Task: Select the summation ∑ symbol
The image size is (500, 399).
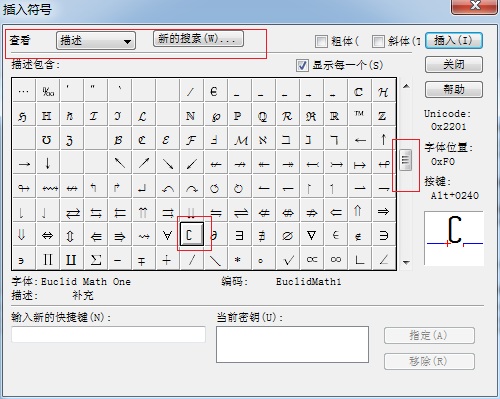Action: 95,259
